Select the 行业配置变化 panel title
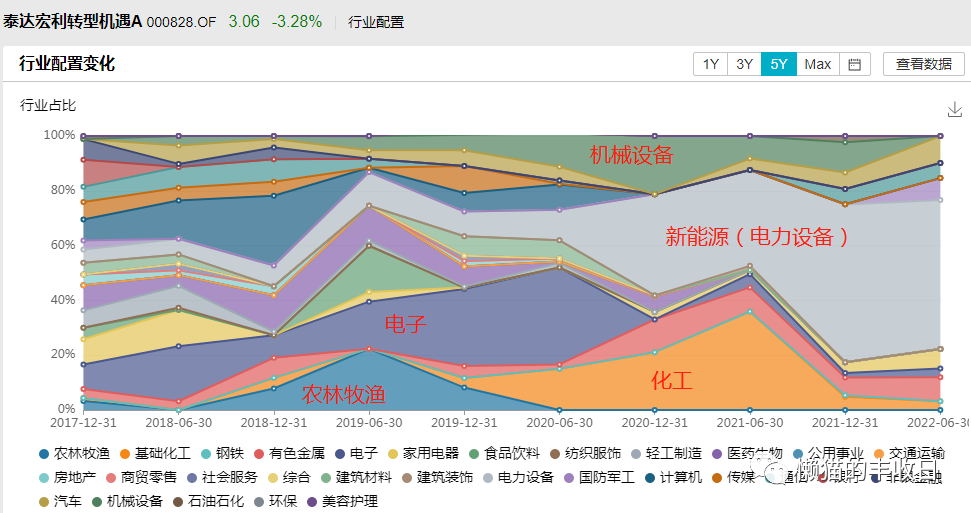Screen dimensions: 971x513 (x=67, y=64)
